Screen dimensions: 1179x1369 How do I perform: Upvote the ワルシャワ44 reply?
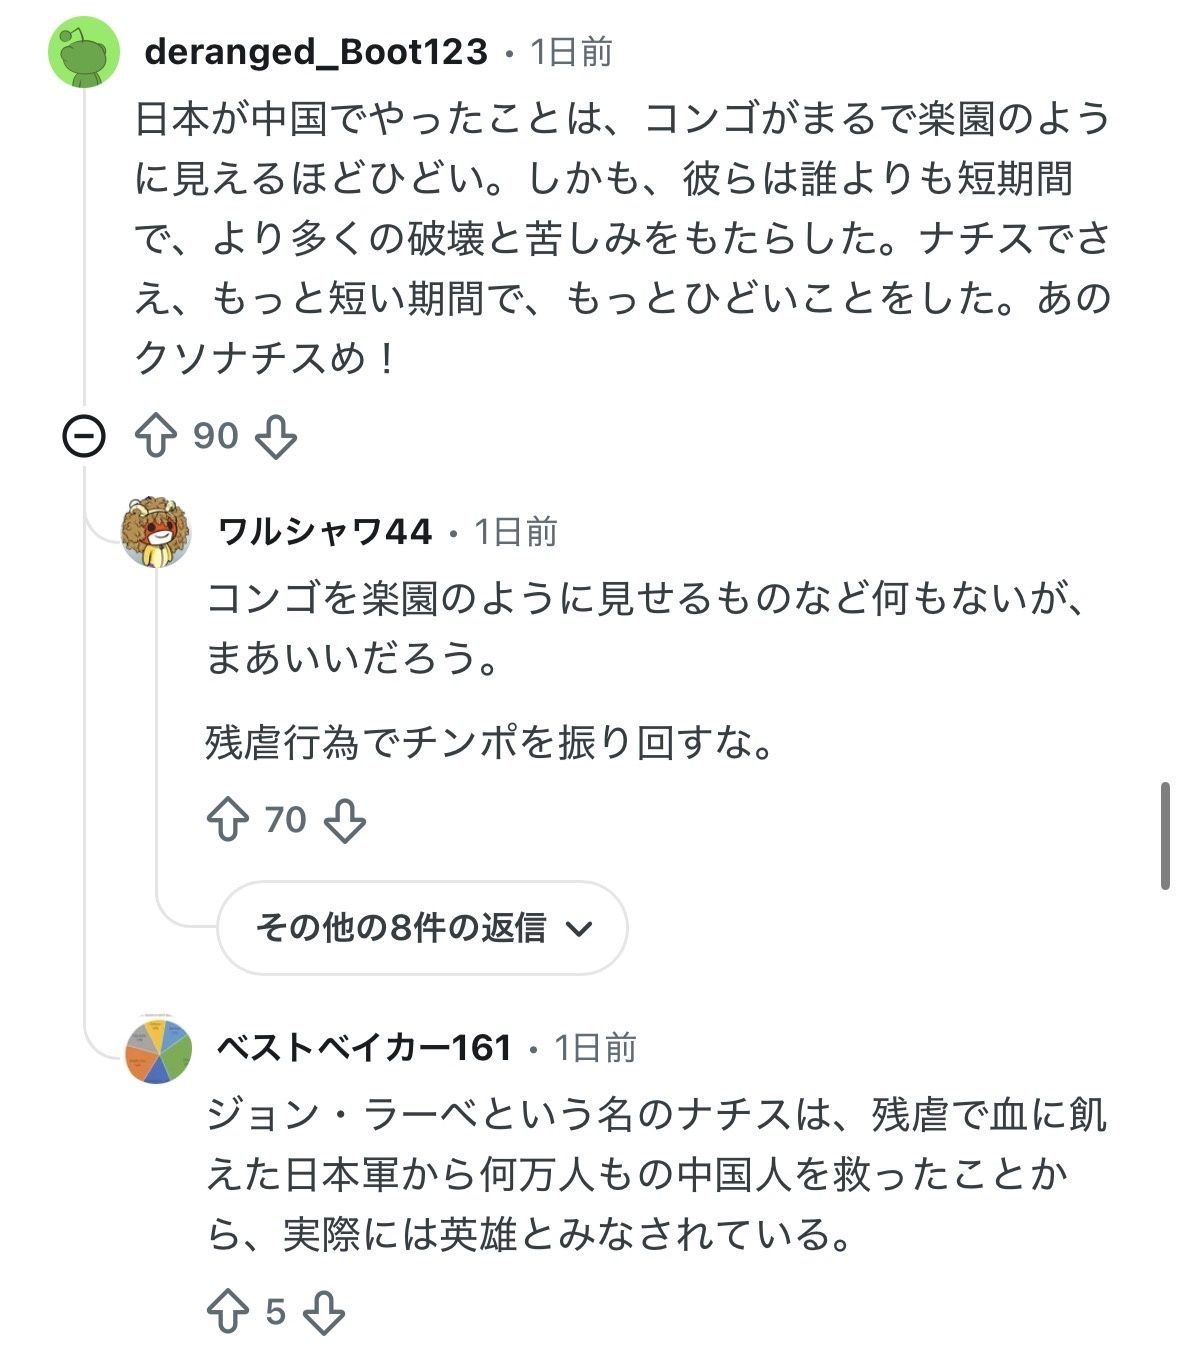[227, 820]
